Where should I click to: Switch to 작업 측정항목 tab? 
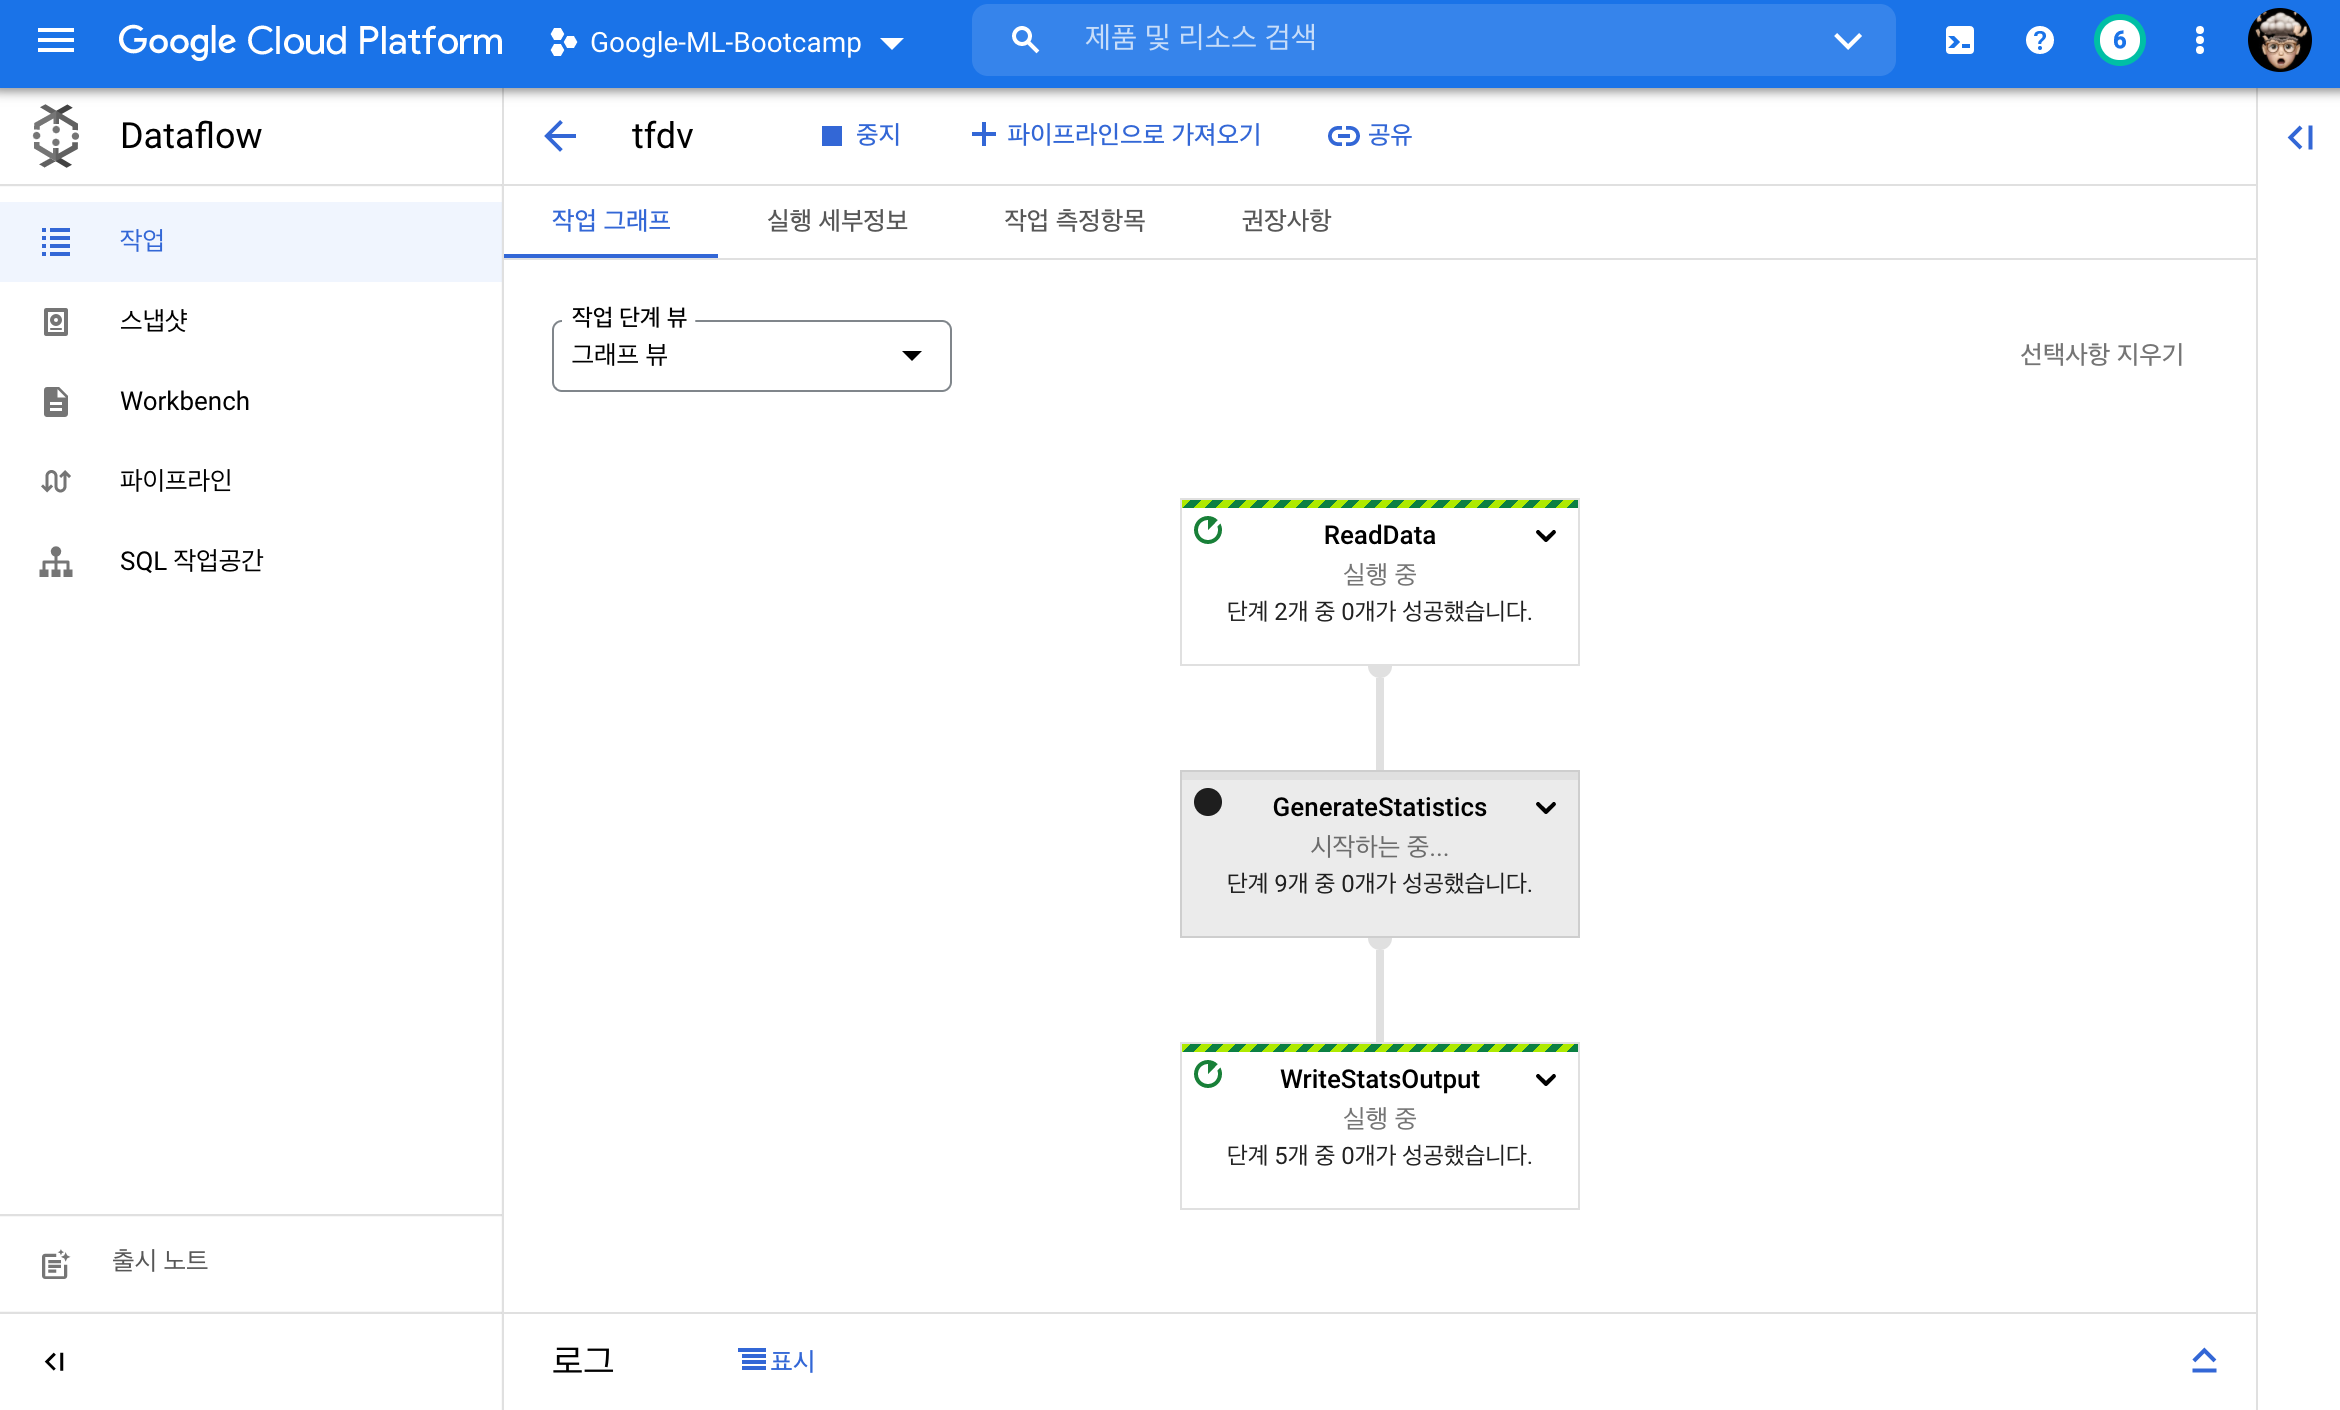tap(1074, 221)
